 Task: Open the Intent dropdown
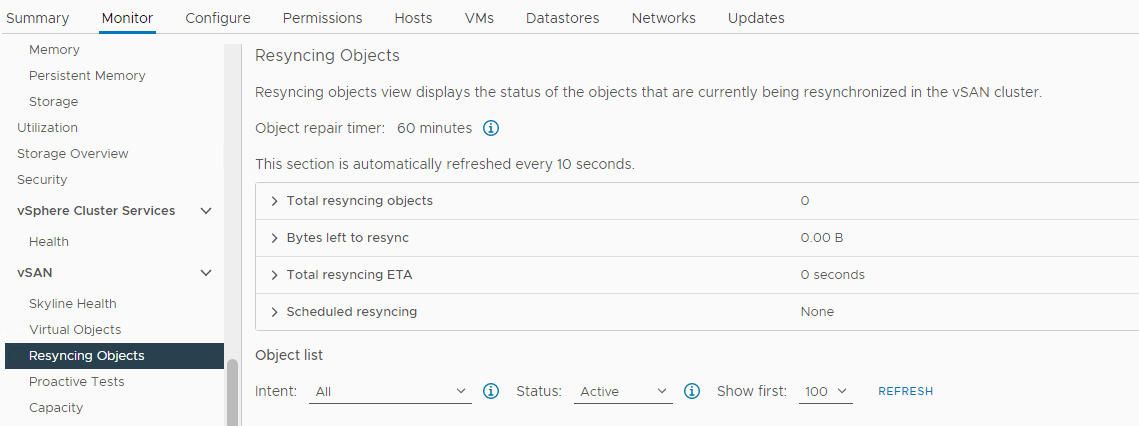[x=391, y=392]
